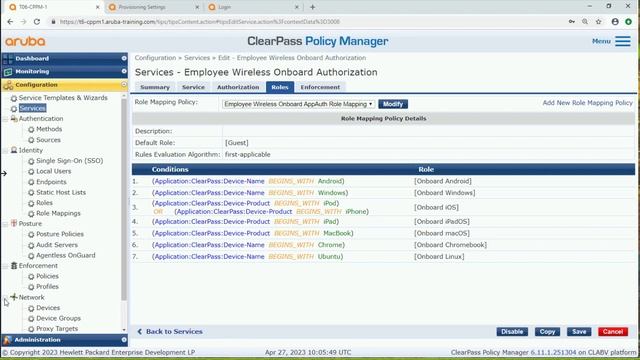The image size is (640, 360).
Task: Click the browser zoom magnifier icon
Action: click(x=585, y=22)
